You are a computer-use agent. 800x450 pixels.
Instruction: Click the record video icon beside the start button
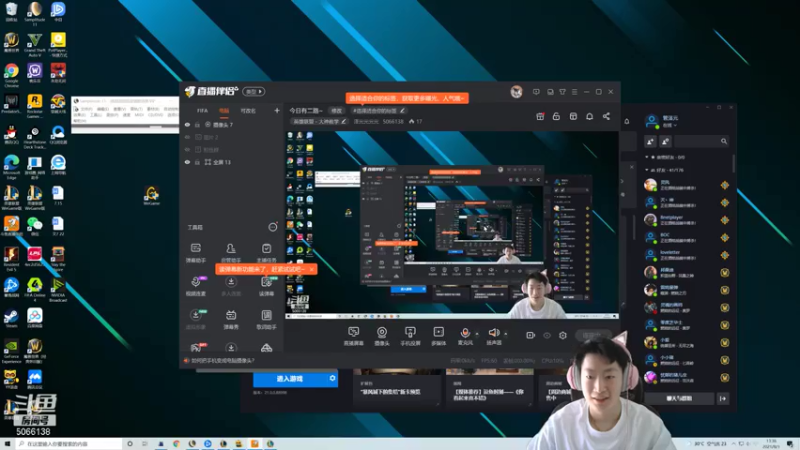[x=531, y=335]
